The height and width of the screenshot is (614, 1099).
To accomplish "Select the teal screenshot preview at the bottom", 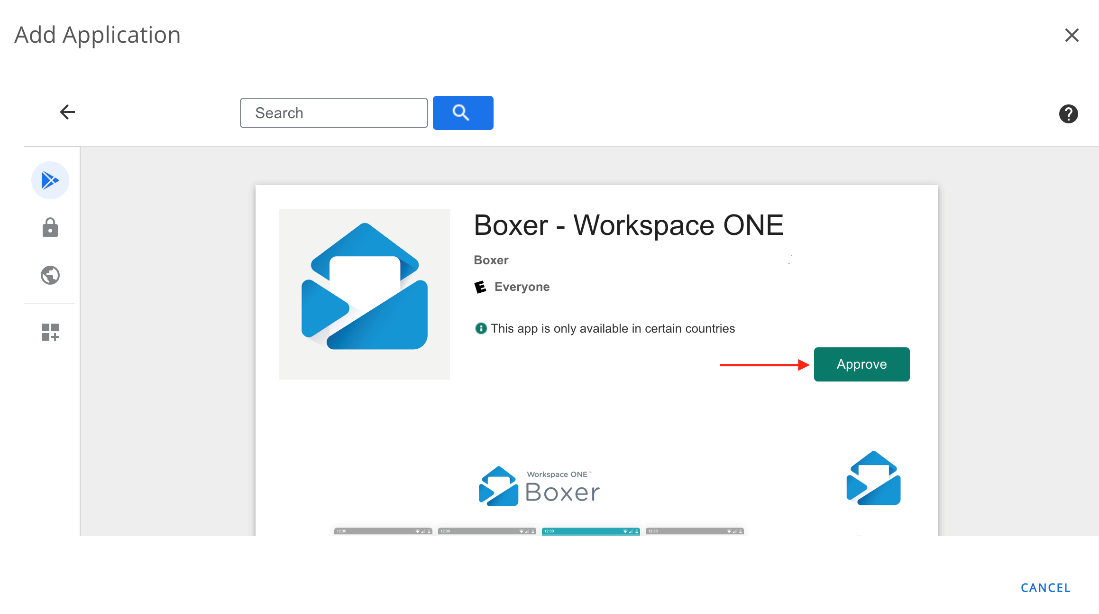I will click(590, 531).
